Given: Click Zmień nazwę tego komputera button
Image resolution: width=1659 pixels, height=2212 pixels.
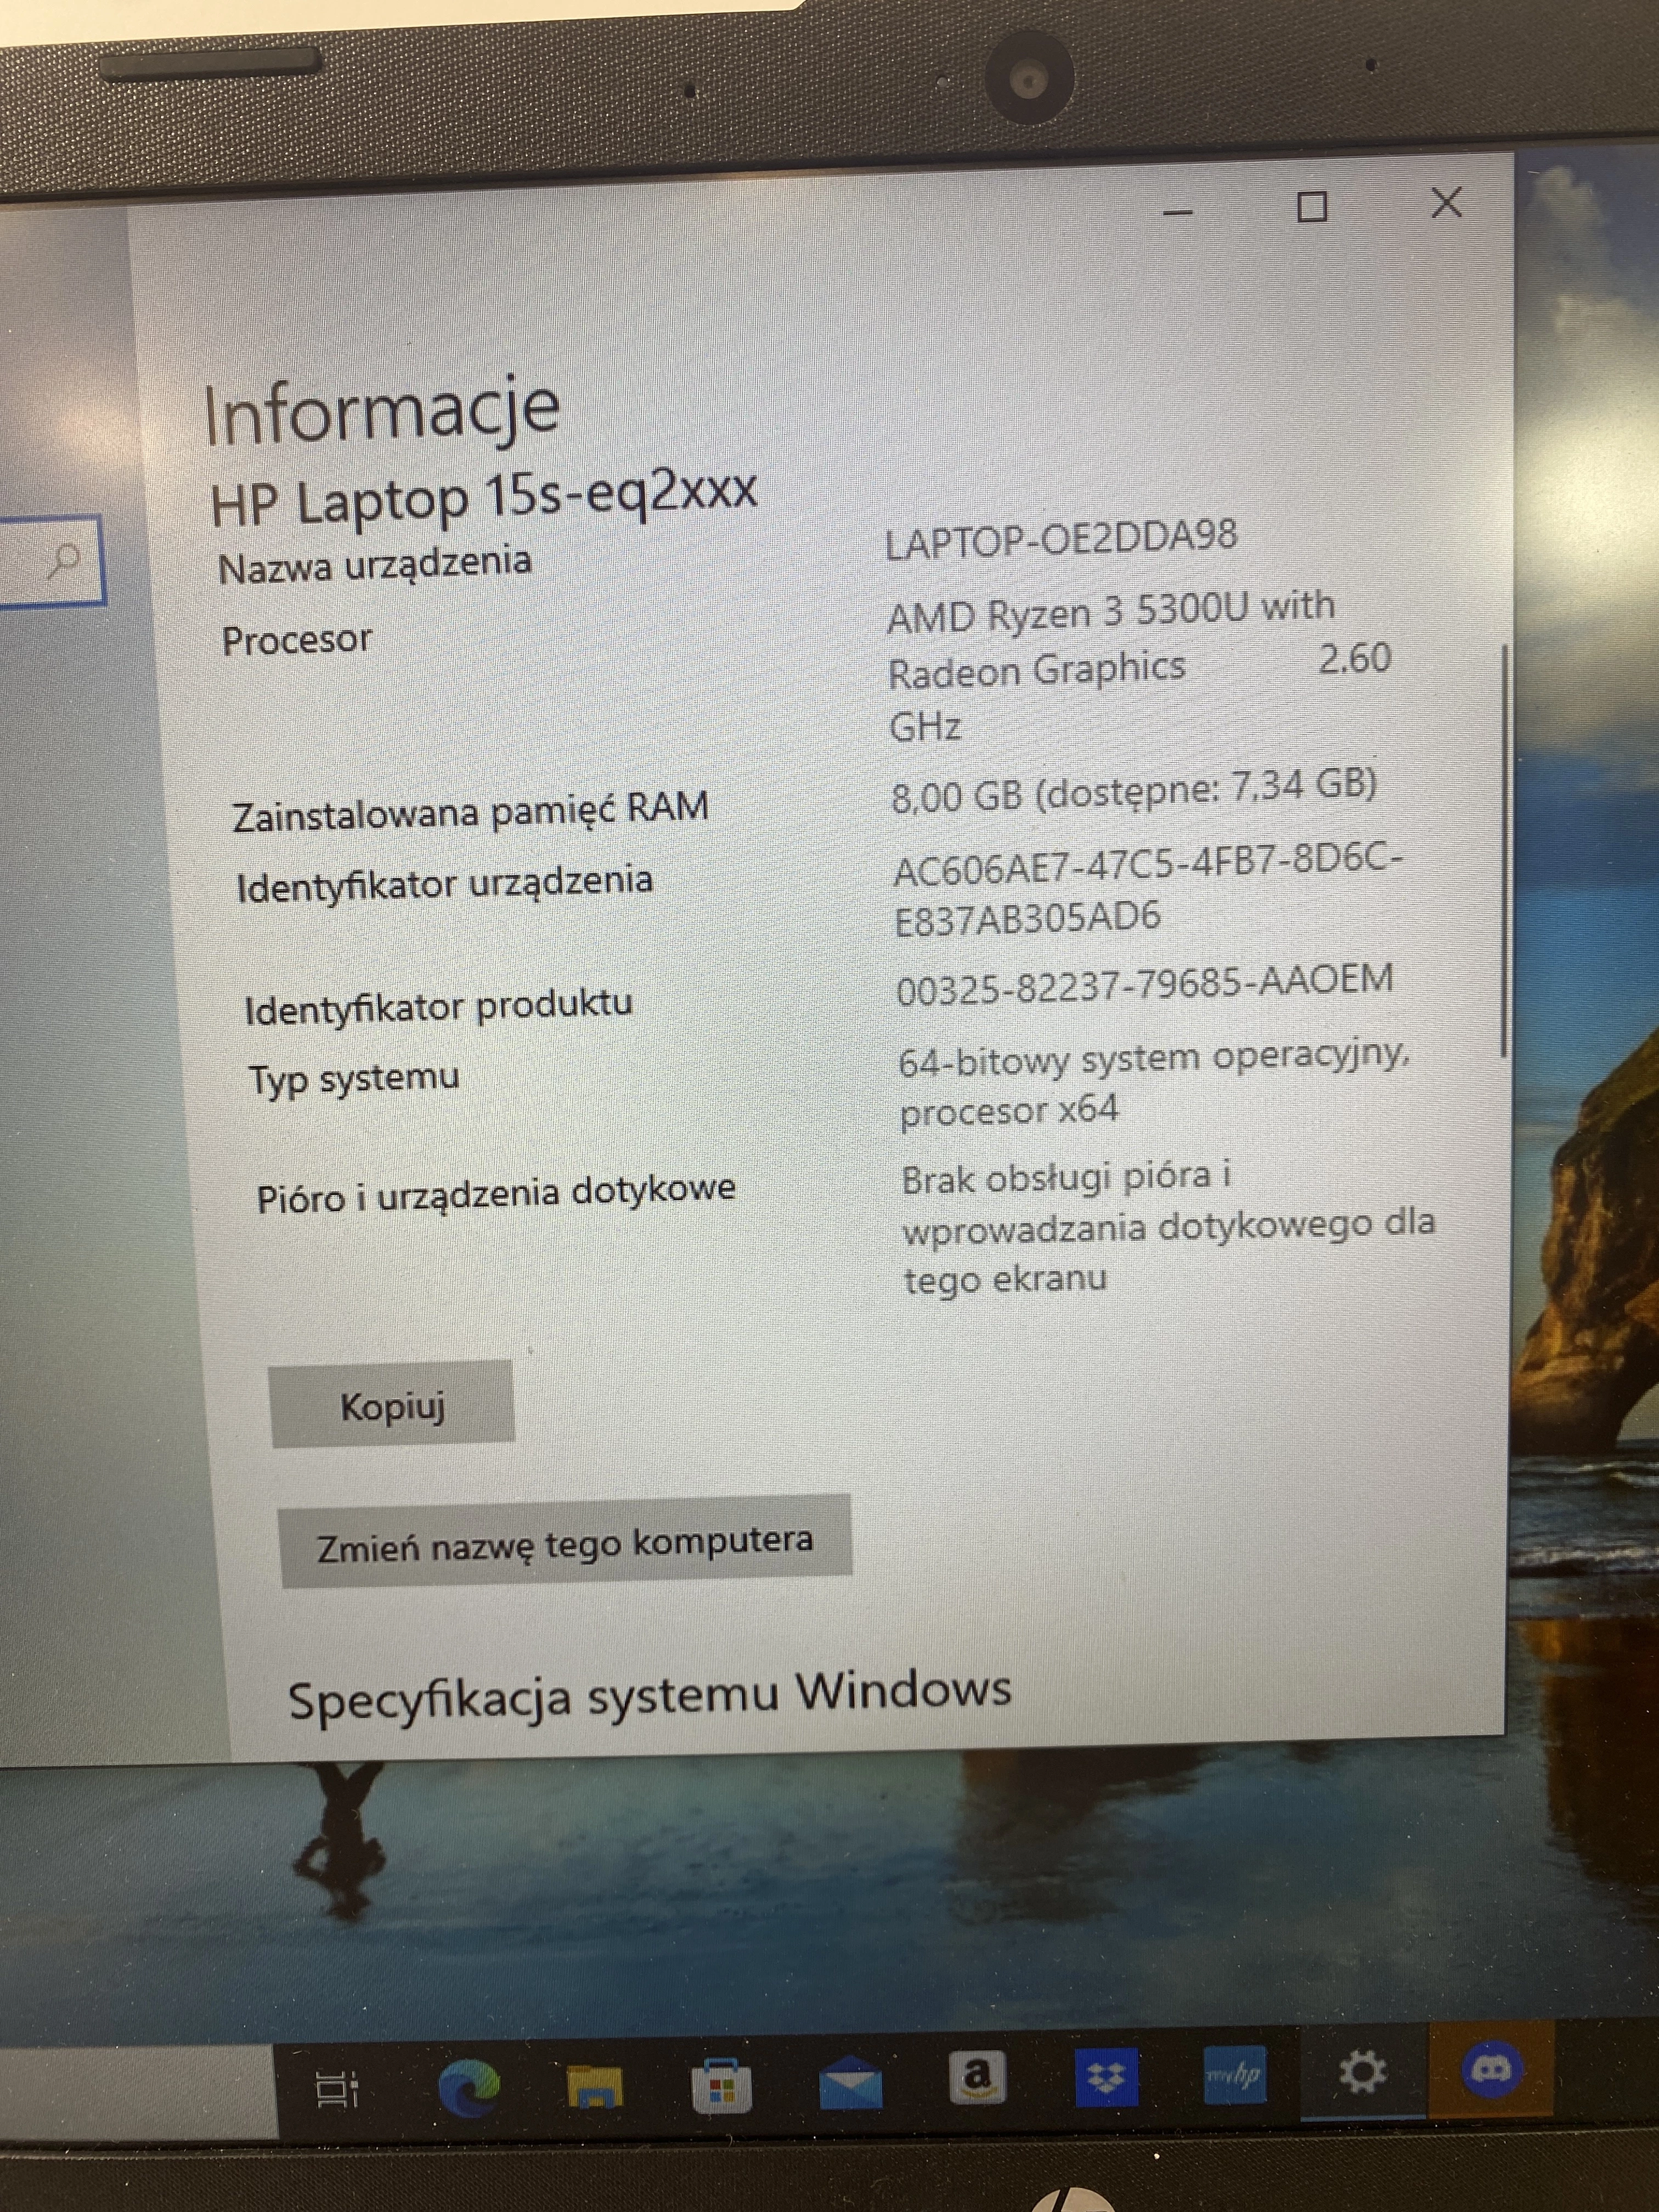Looking at the screenshot, I should [565, 1541].
